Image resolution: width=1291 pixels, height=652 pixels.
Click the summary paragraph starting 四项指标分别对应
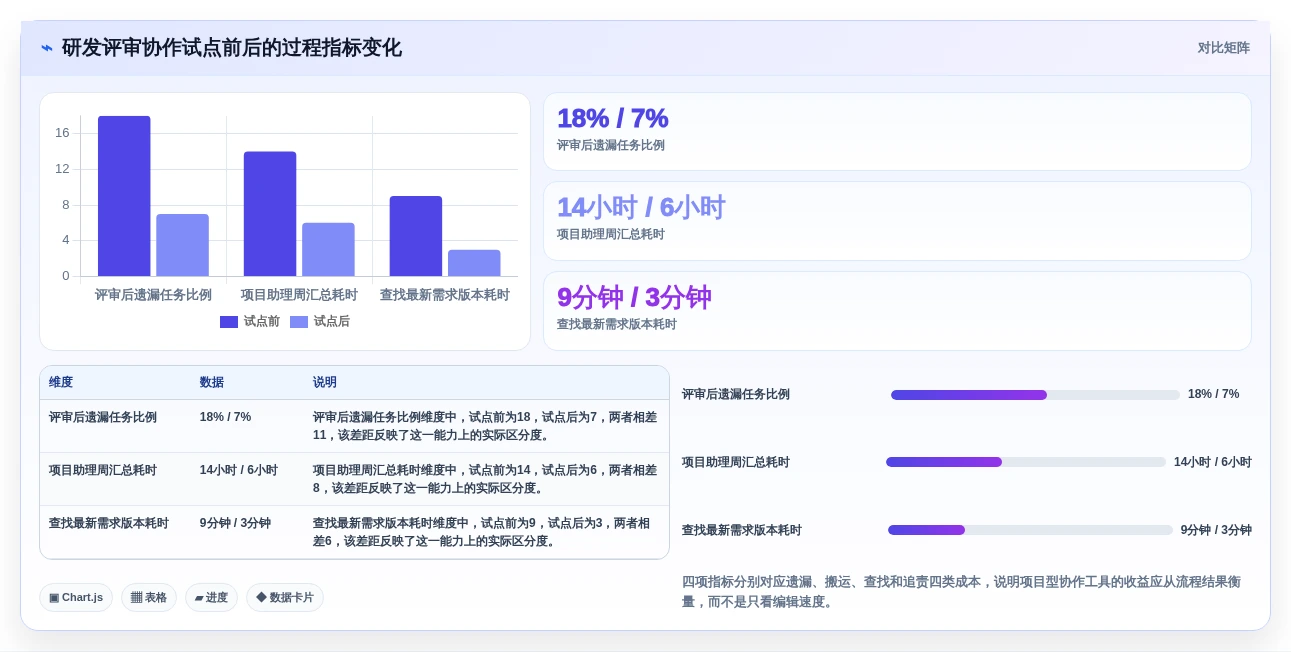click(x=961, y=591)
